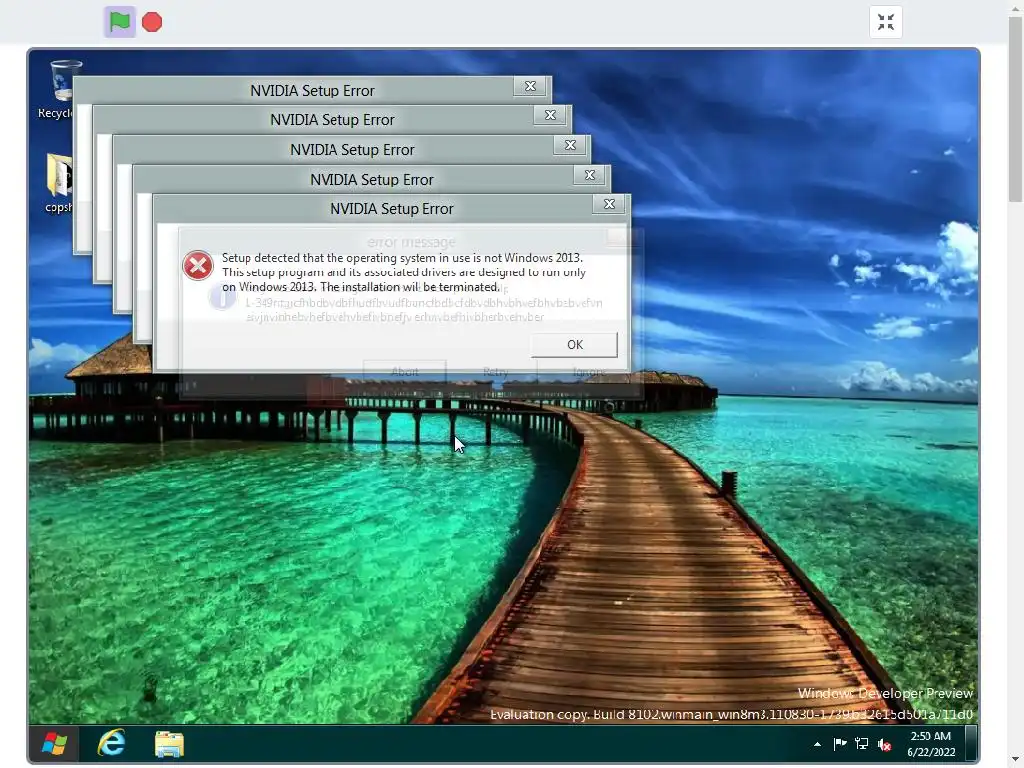1024x768 pixels.
Task: Click the green flag start button
Action: [x=120, y=22]
